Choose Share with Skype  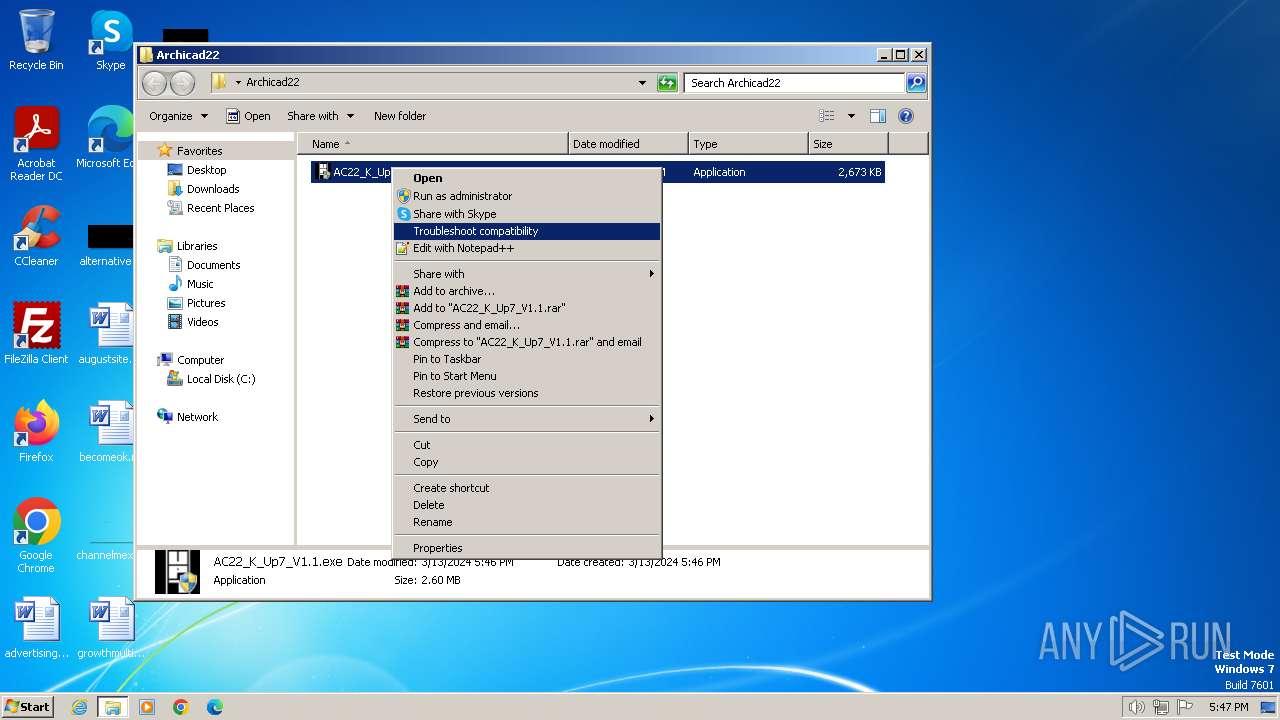(526, 214)
